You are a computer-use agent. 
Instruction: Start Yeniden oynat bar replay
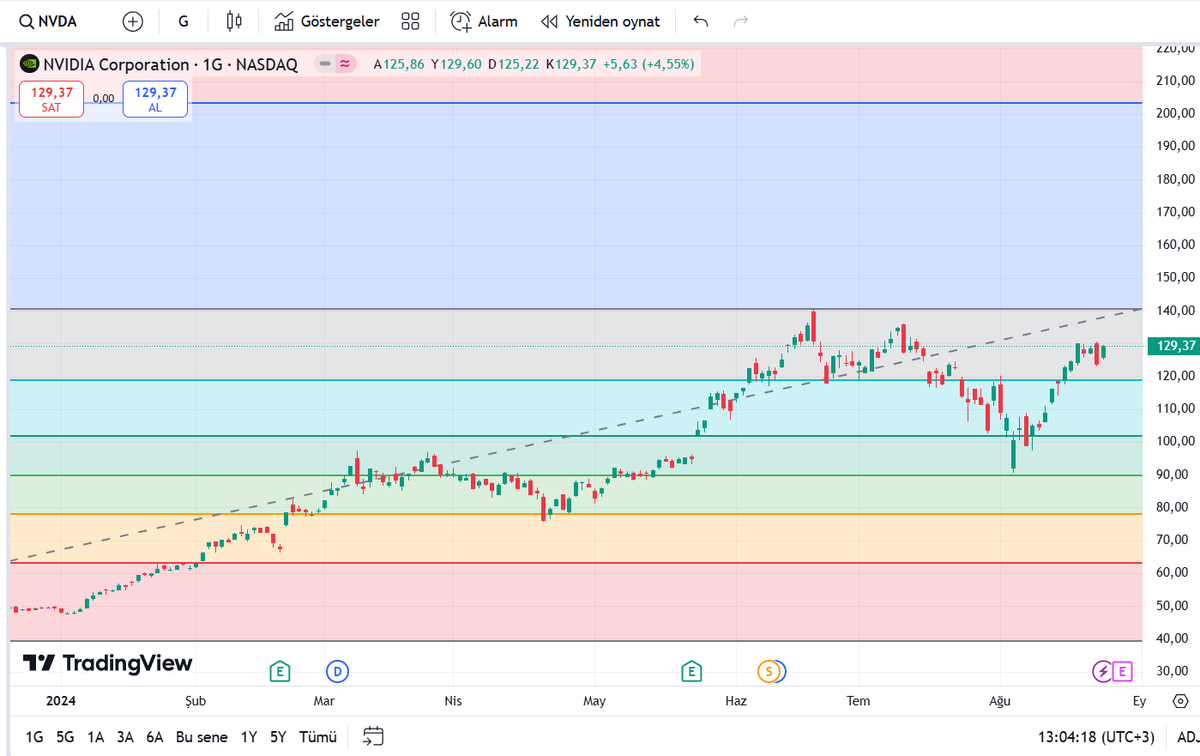600,21
